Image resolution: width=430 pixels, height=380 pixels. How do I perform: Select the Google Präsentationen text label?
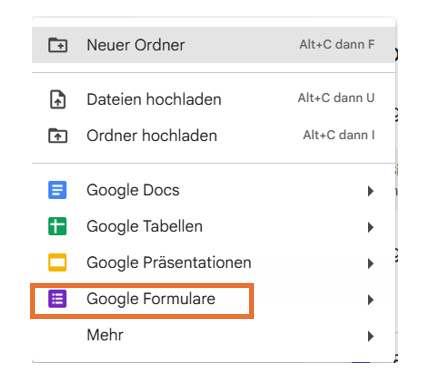pyautogui.click(x=169, y=263)
